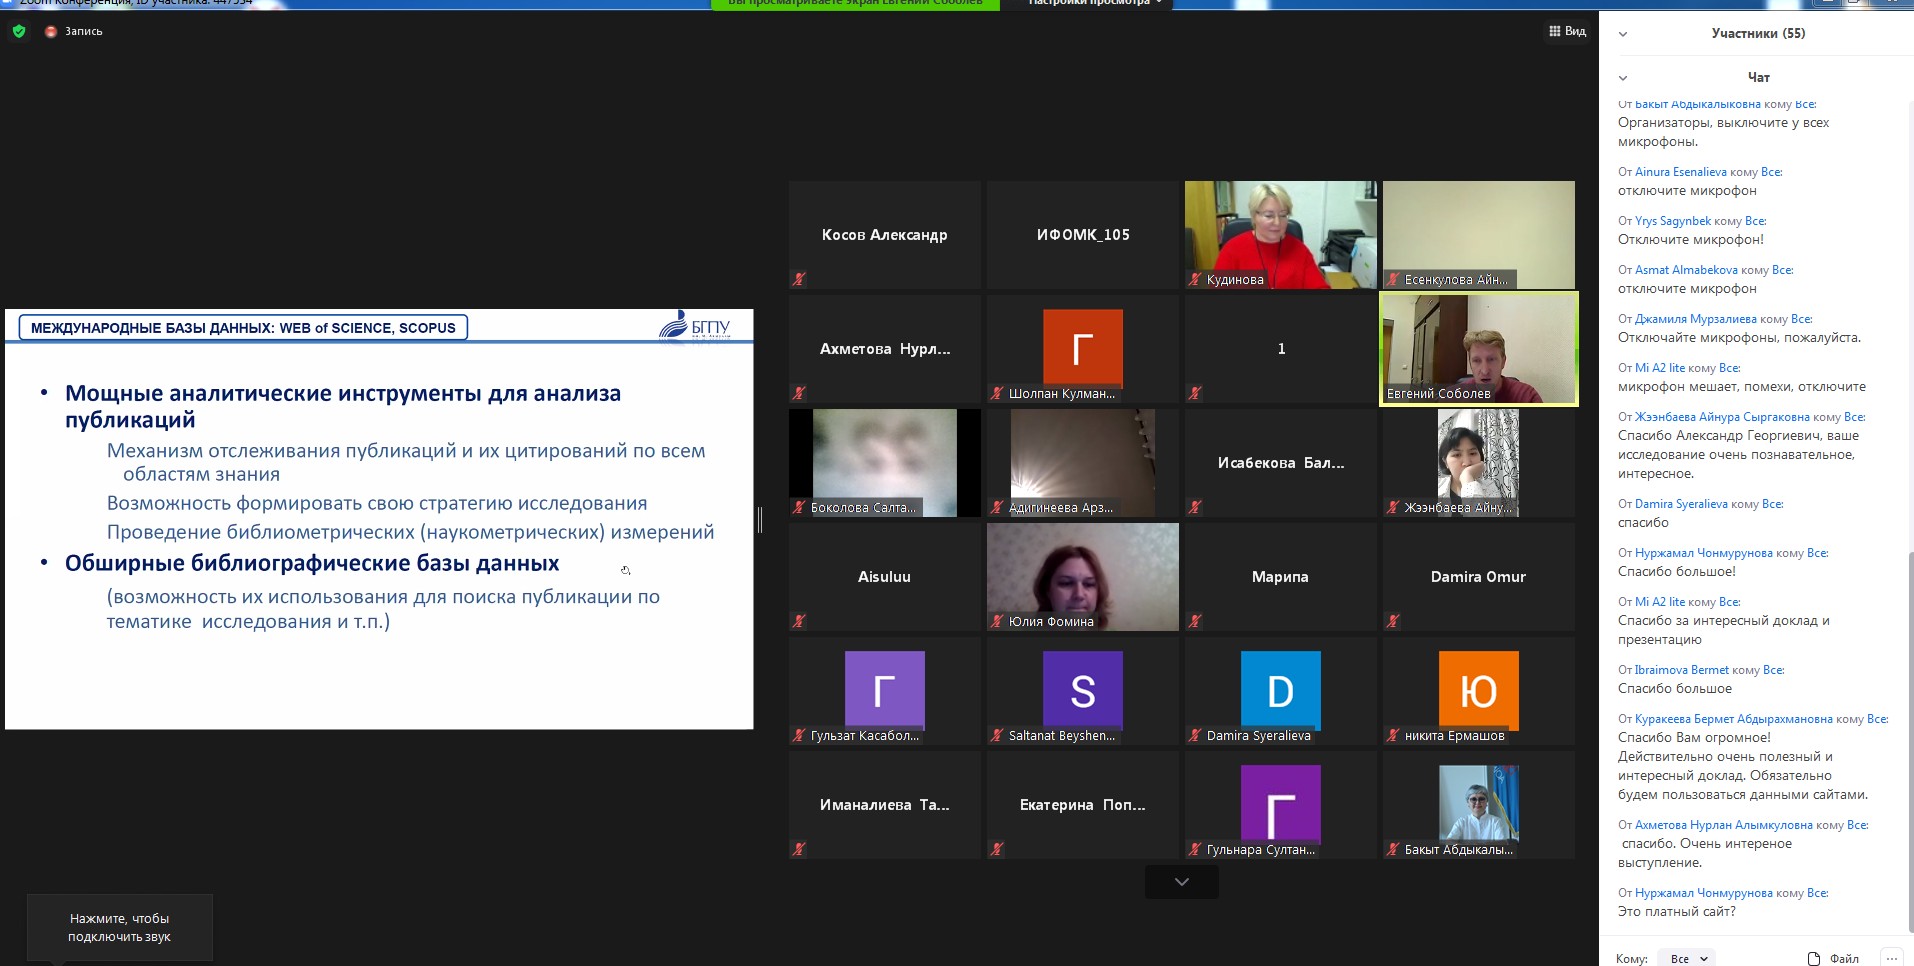Click muted mic icon on Юлия Фомина tile
The width and height of the screenshot is (1914, 966).
(x=997, y=622)
